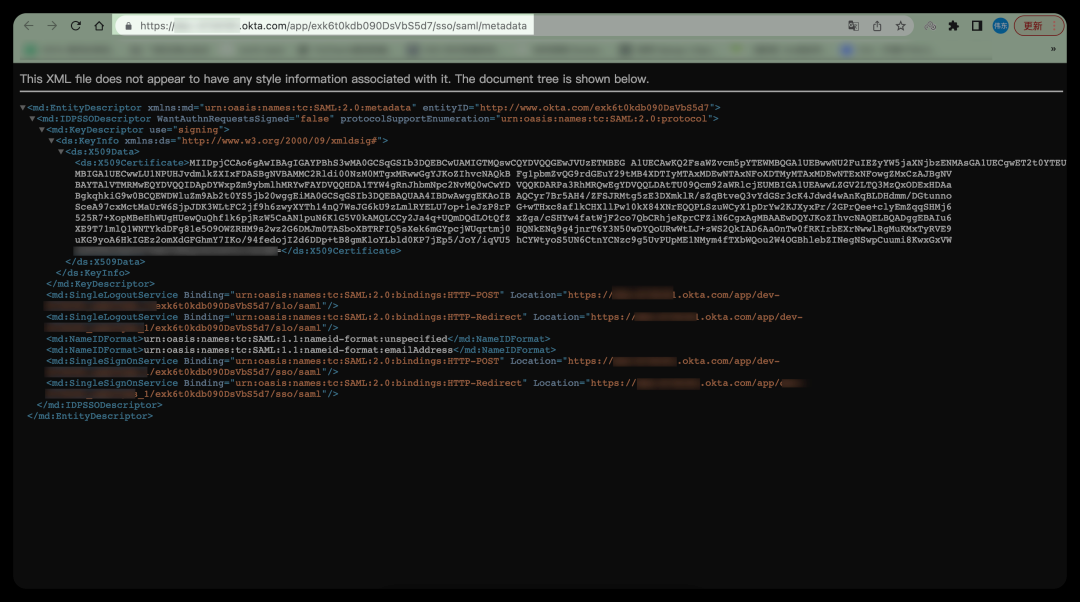Go to the browser Home page
This screenshot has height=602, width=1080.
point(99,25)
